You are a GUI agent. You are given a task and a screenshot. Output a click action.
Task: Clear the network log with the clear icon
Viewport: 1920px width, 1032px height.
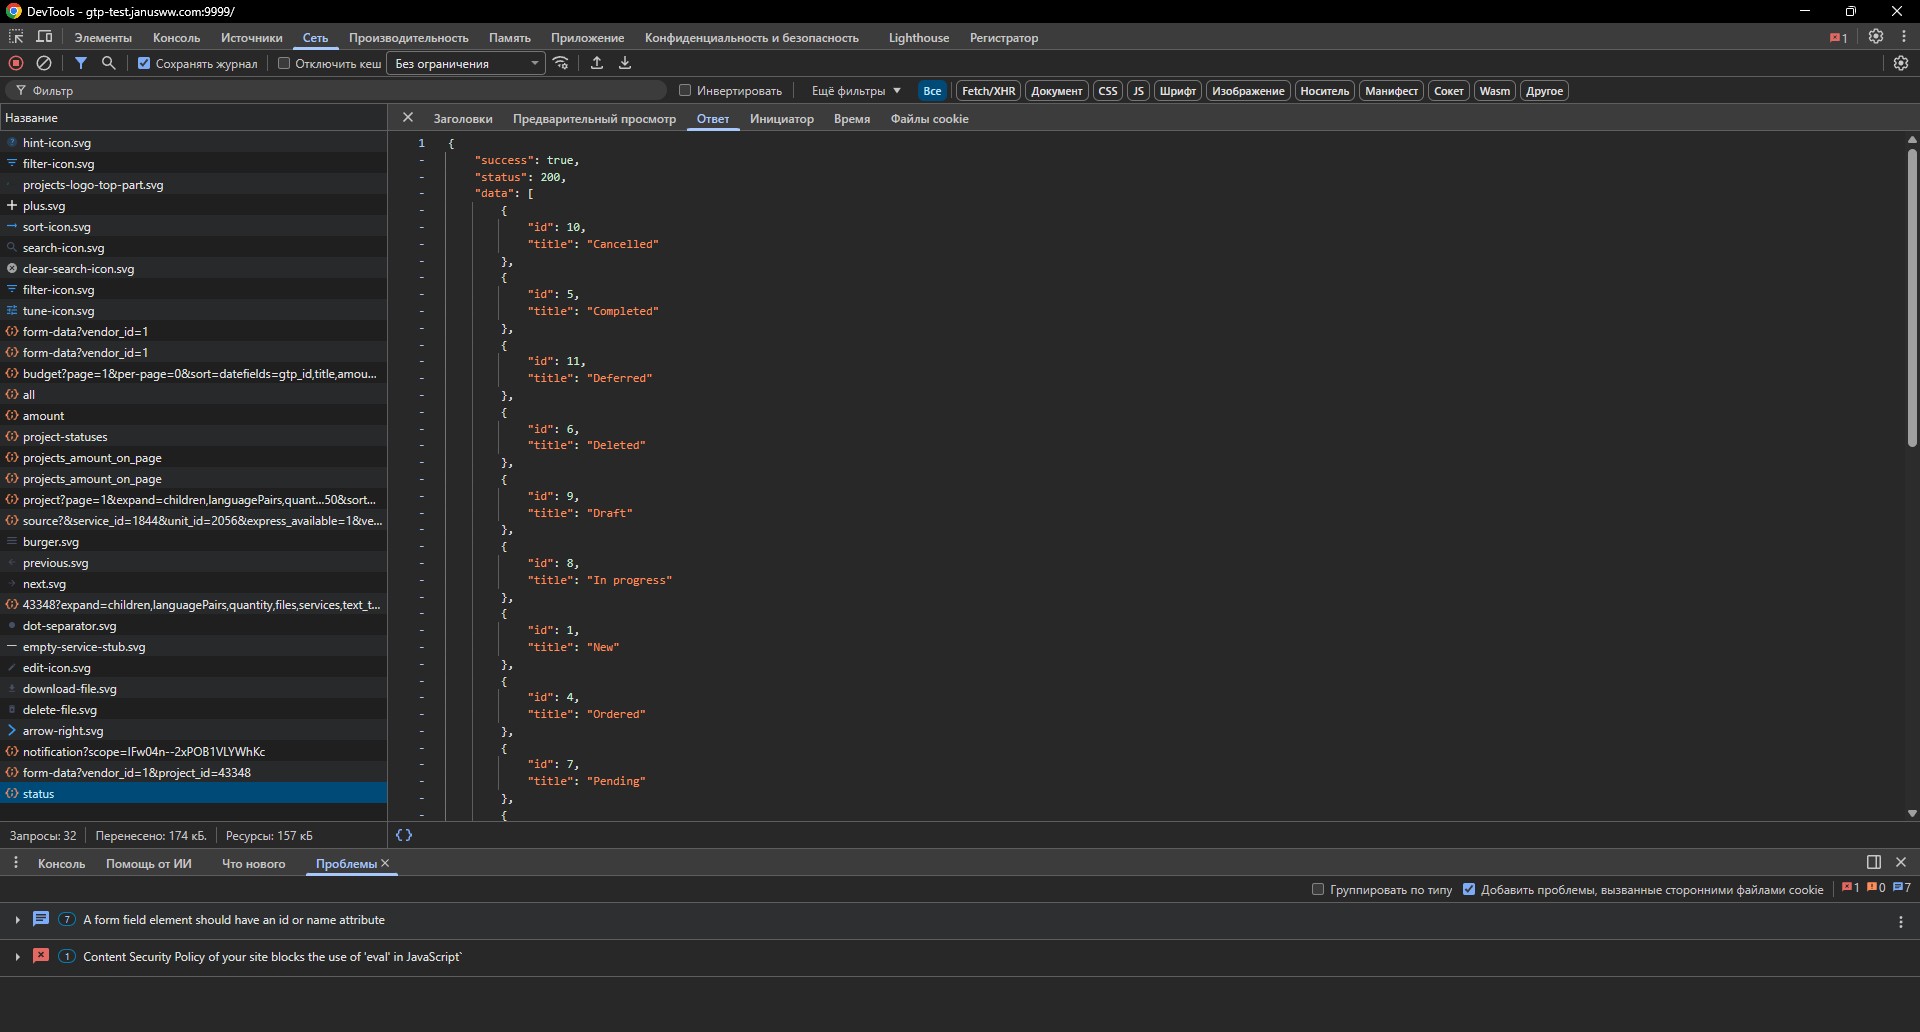click(x=44, y=63)
